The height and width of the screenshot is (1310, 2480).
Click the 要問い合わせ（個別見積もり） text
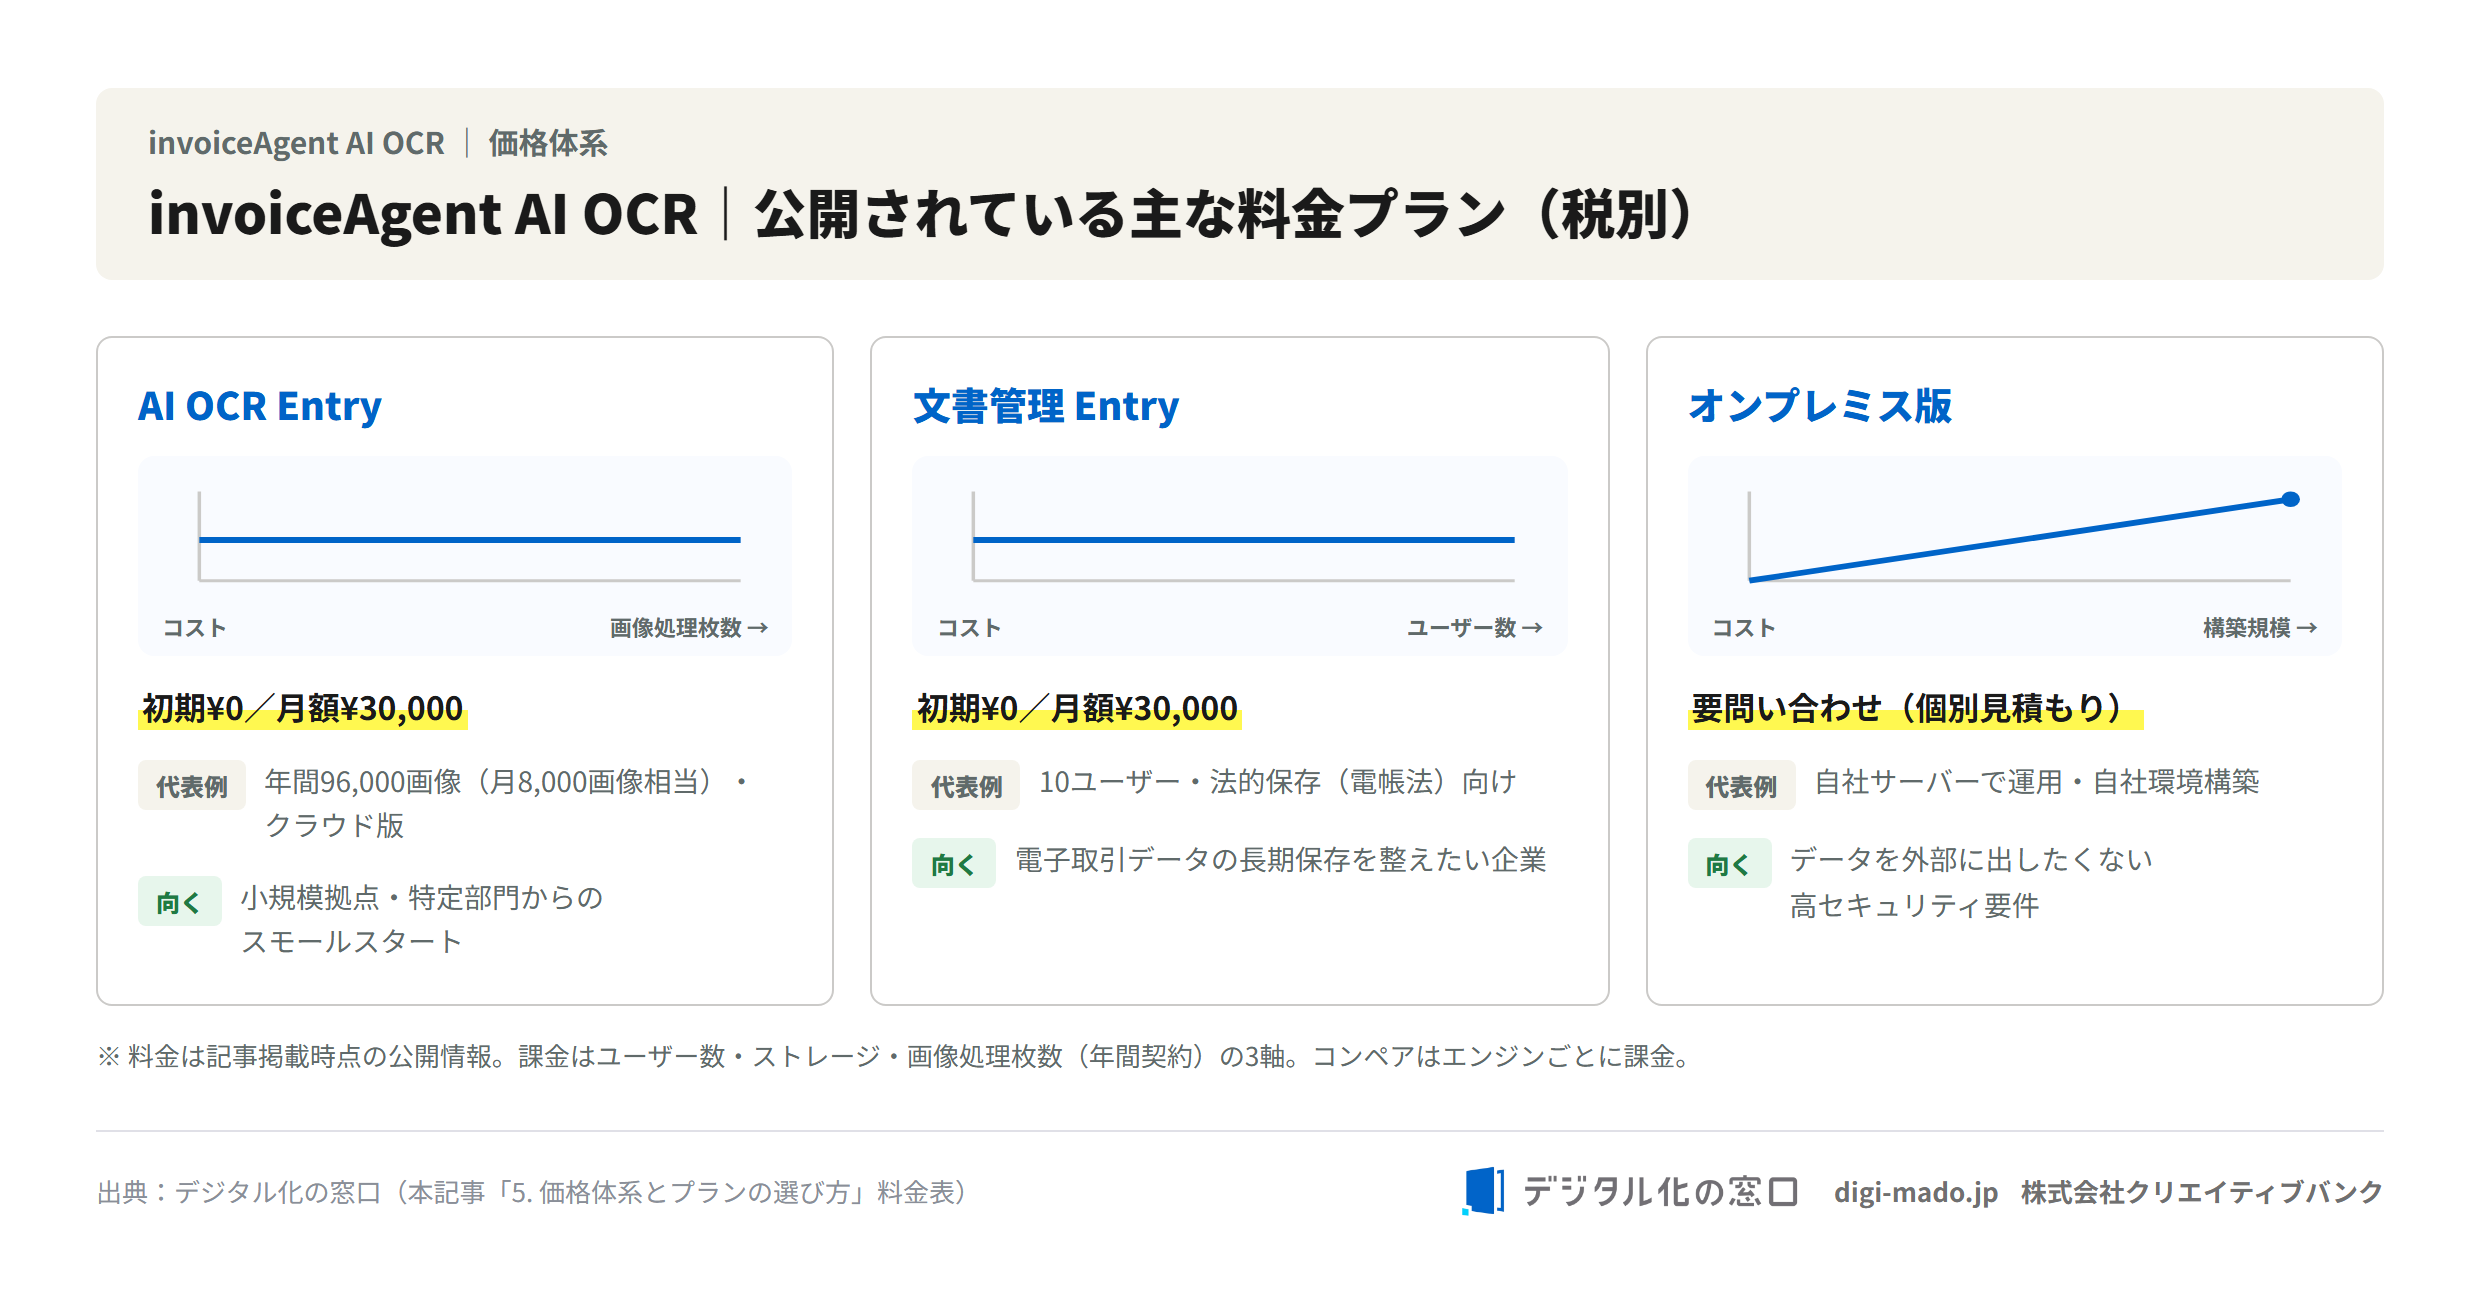tap(1915, 709)
